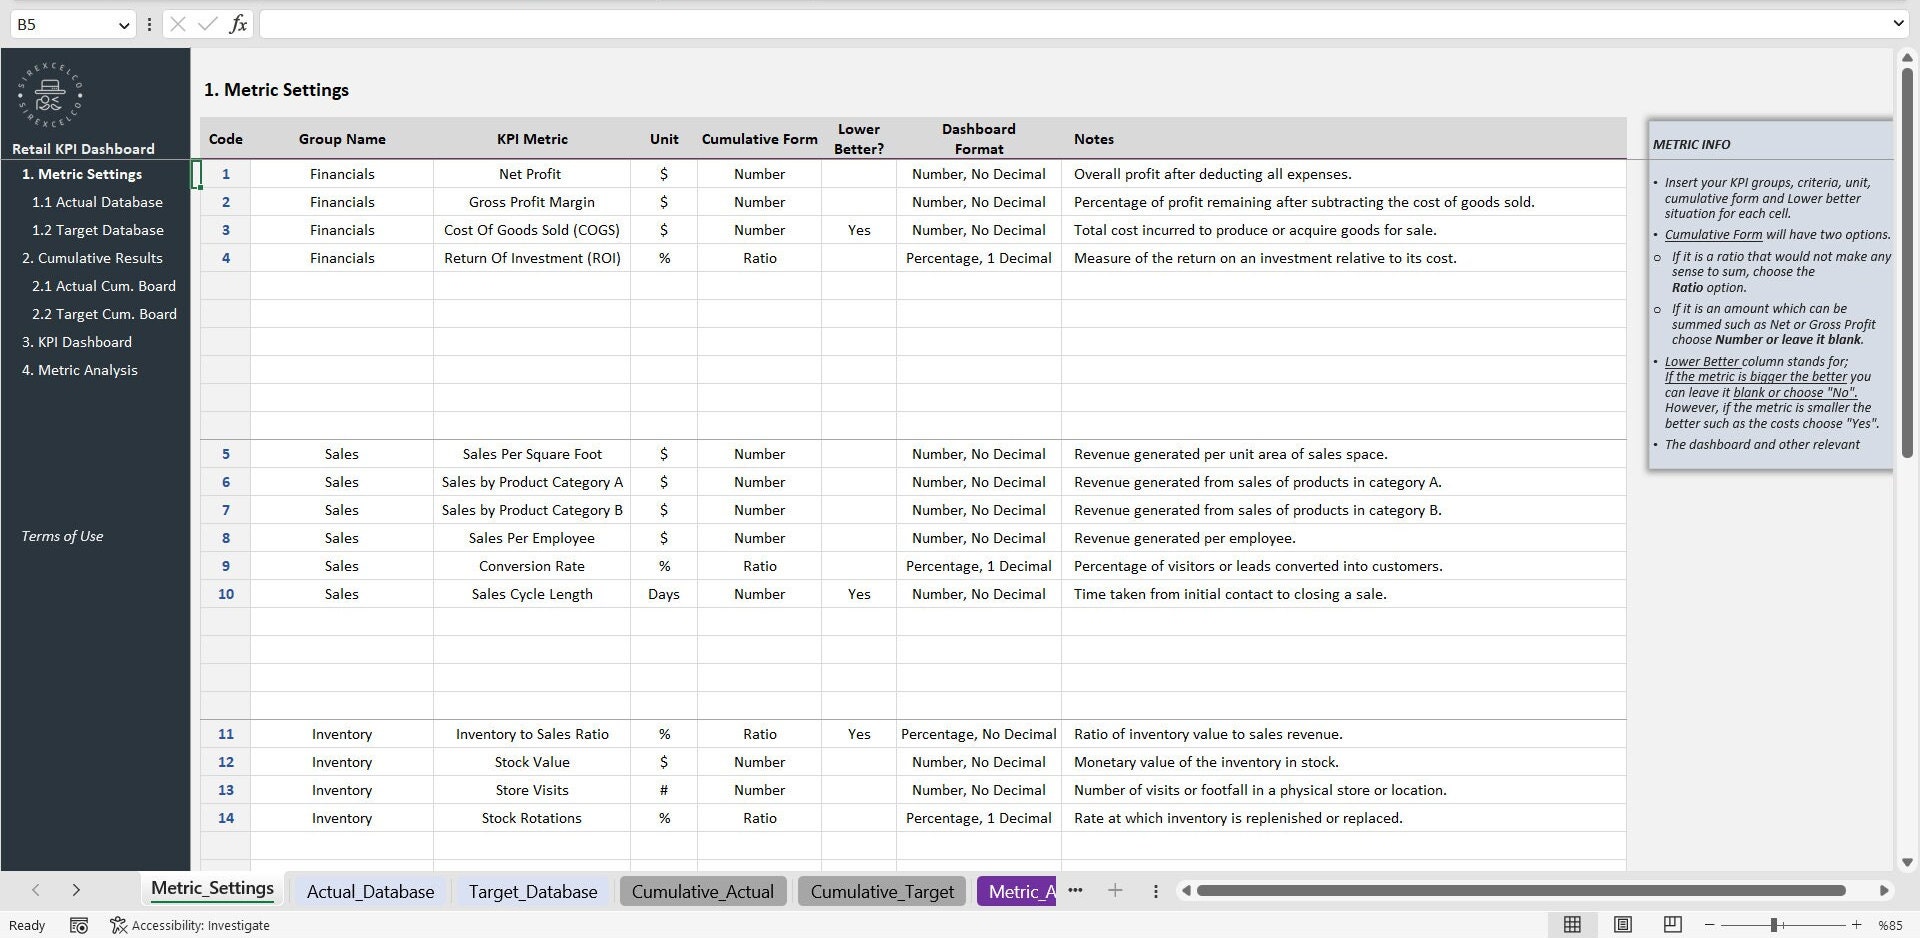
Task: Show more sheet tabs via ellipsis
Action: [x=1075, y=890]
